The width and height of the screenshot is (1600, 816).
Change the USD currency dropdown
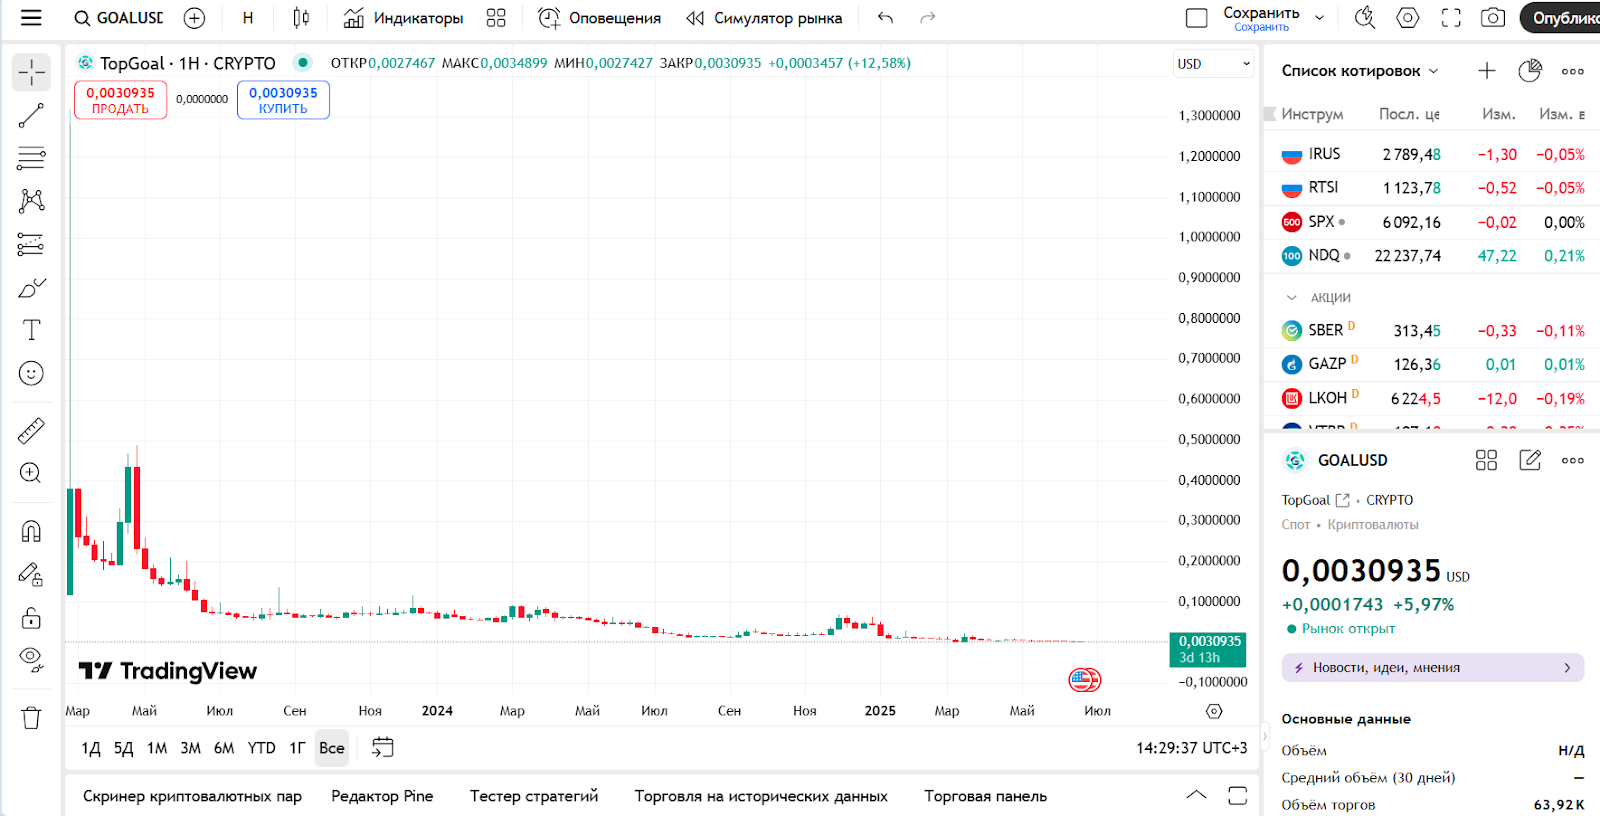[x=1213, y=63]
